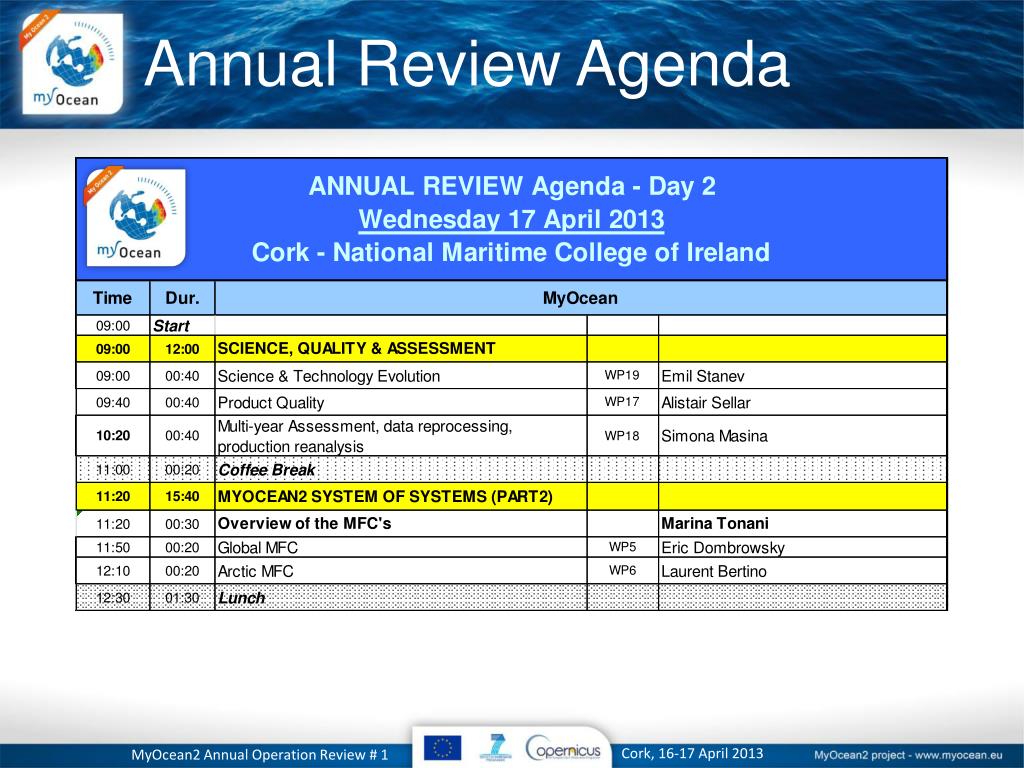Click the 12:30 time cell
Image resolution: width=1024 pixels, height=768 pixels.
click(113, 598)
